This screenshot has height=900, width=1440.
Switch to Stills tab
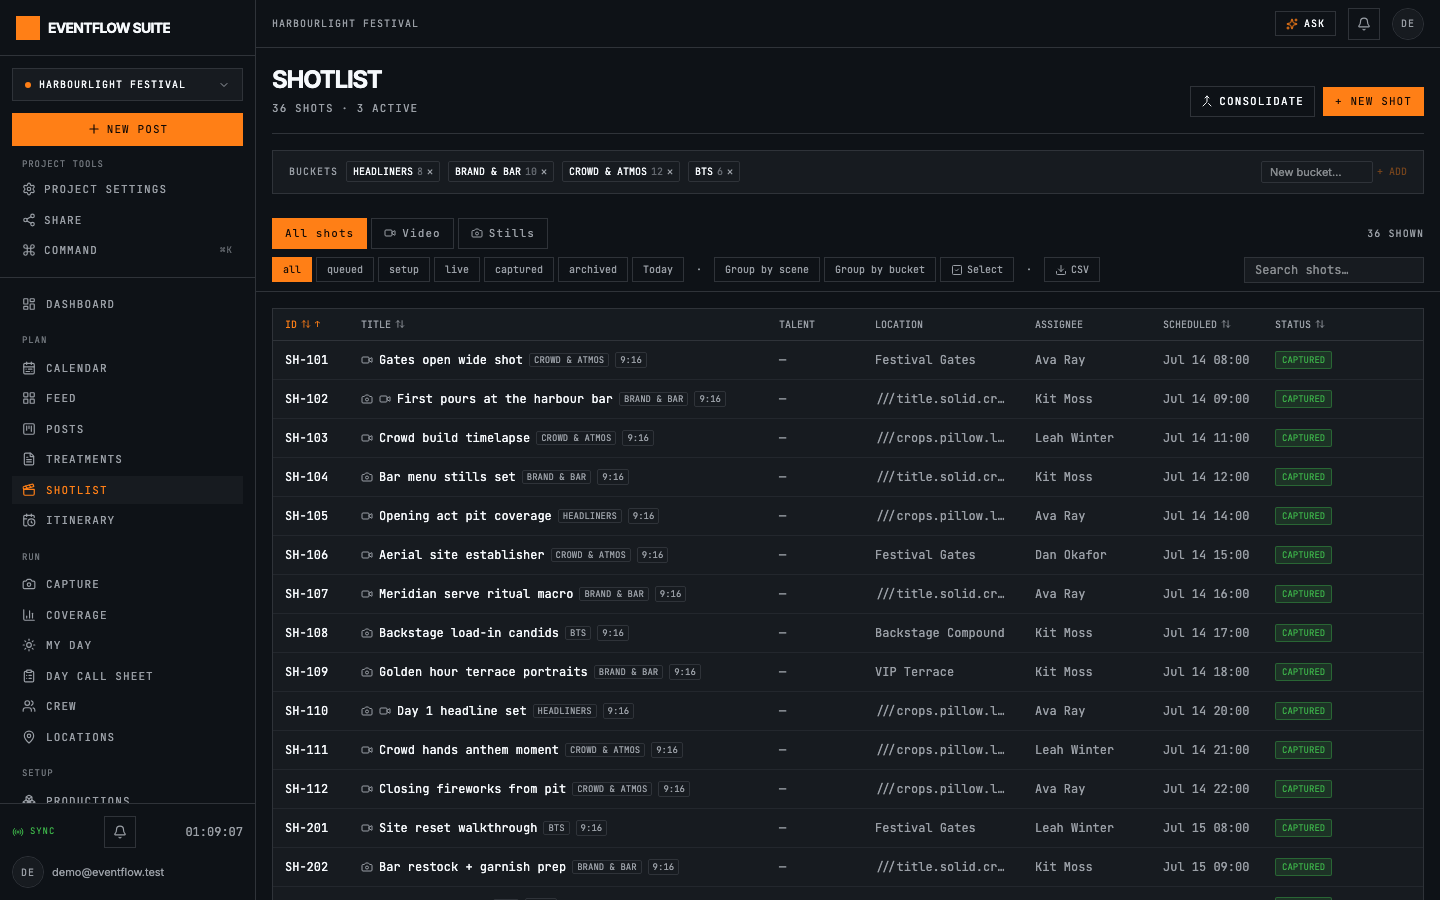tap(503, 233)
